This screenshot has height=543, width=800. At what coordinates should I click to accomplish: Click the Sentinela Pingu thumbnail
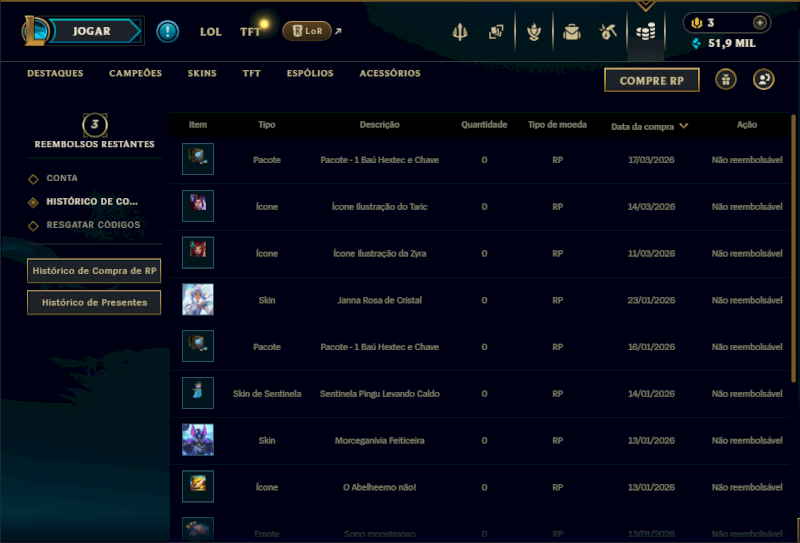(198, 393)
